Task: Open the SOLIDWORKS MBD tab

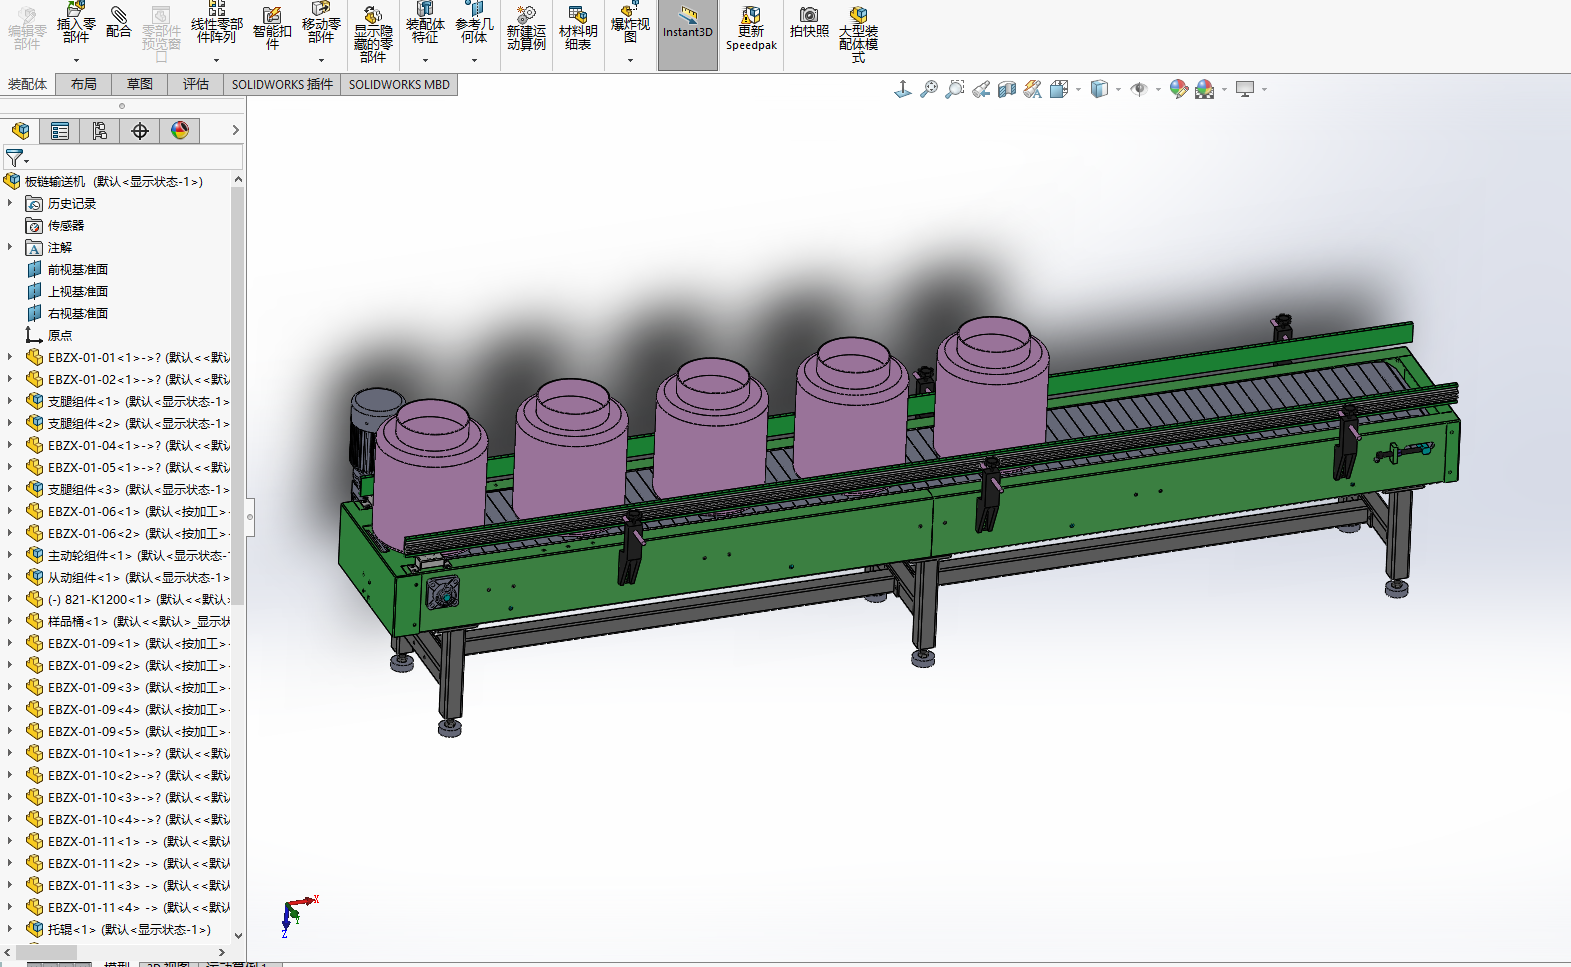Action: point(399,85)
